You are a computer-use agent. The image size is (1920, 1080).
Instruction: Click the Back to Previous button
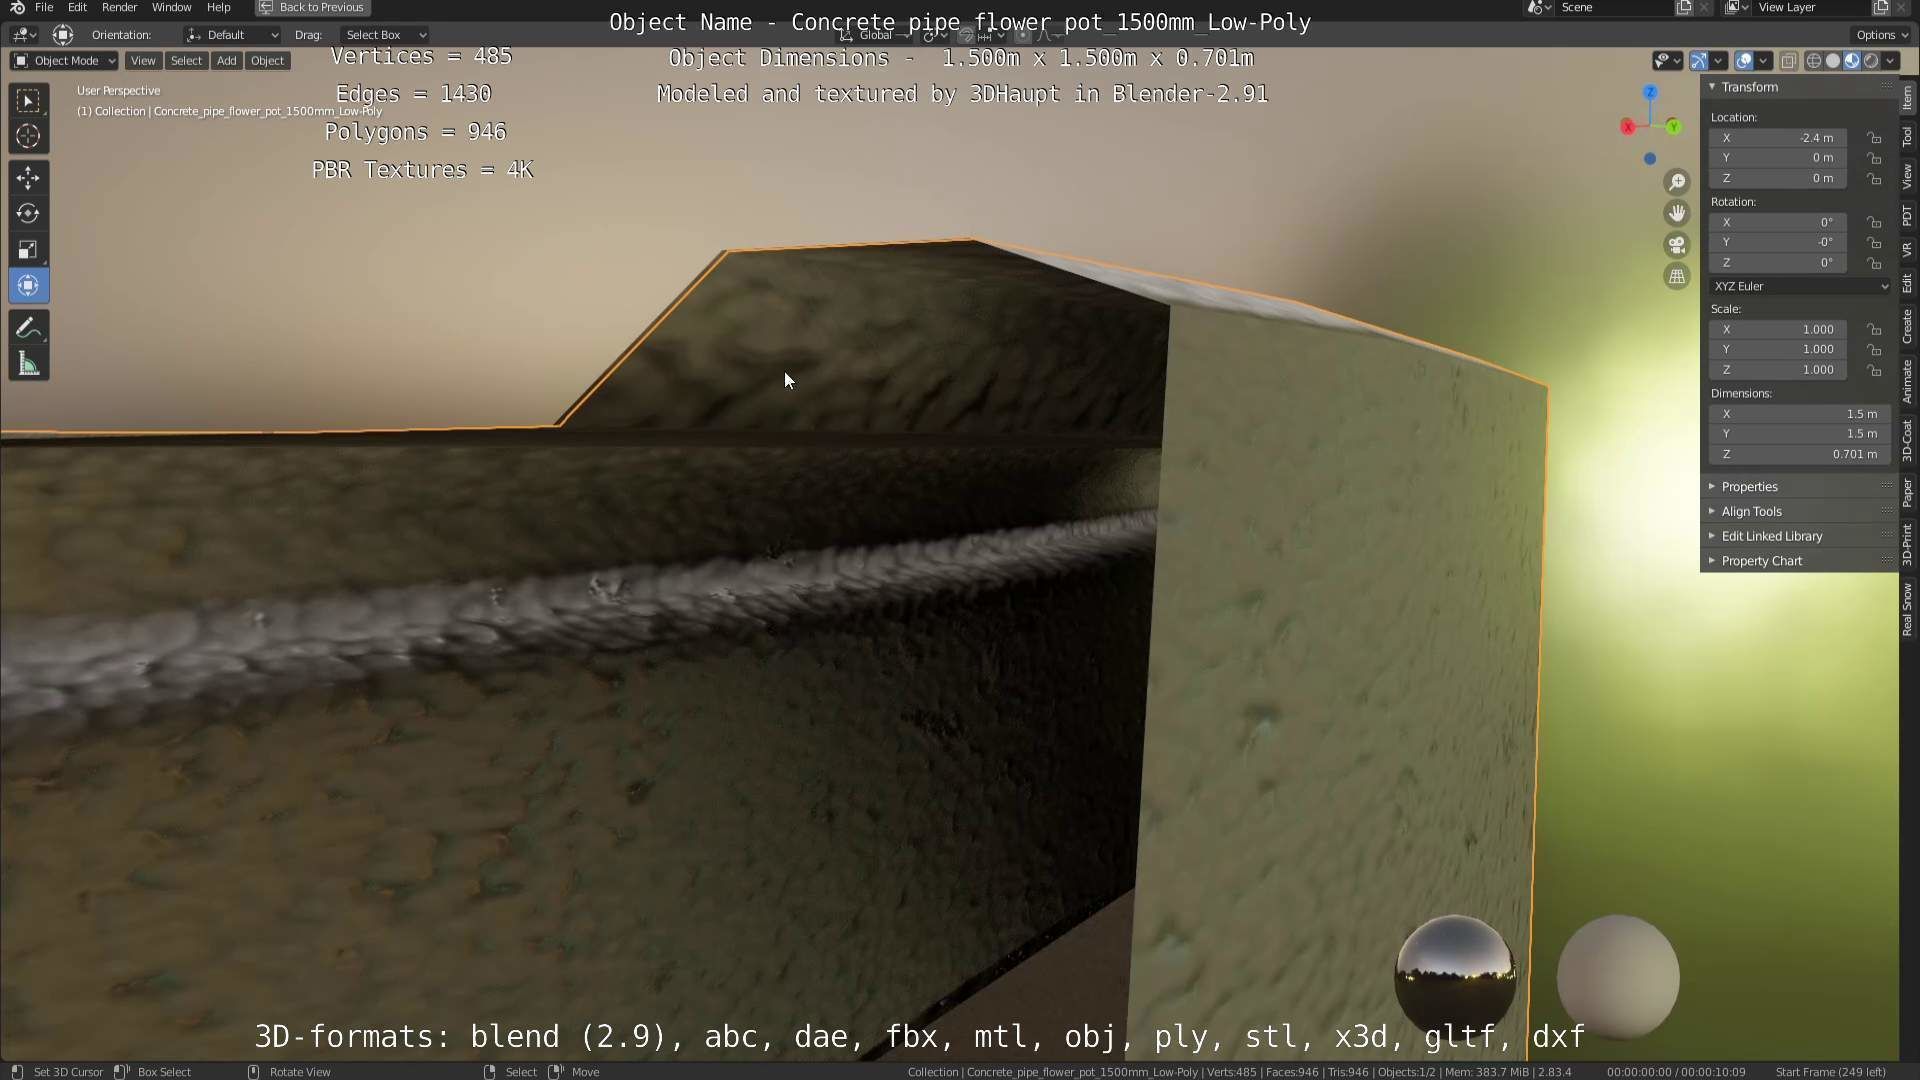(312, 7)
